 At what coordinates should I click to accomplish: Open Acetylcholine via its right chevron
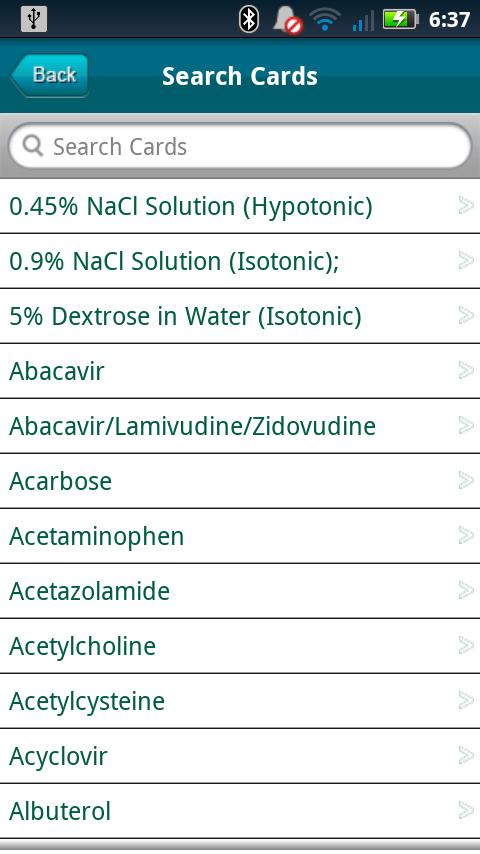[466, 645]
